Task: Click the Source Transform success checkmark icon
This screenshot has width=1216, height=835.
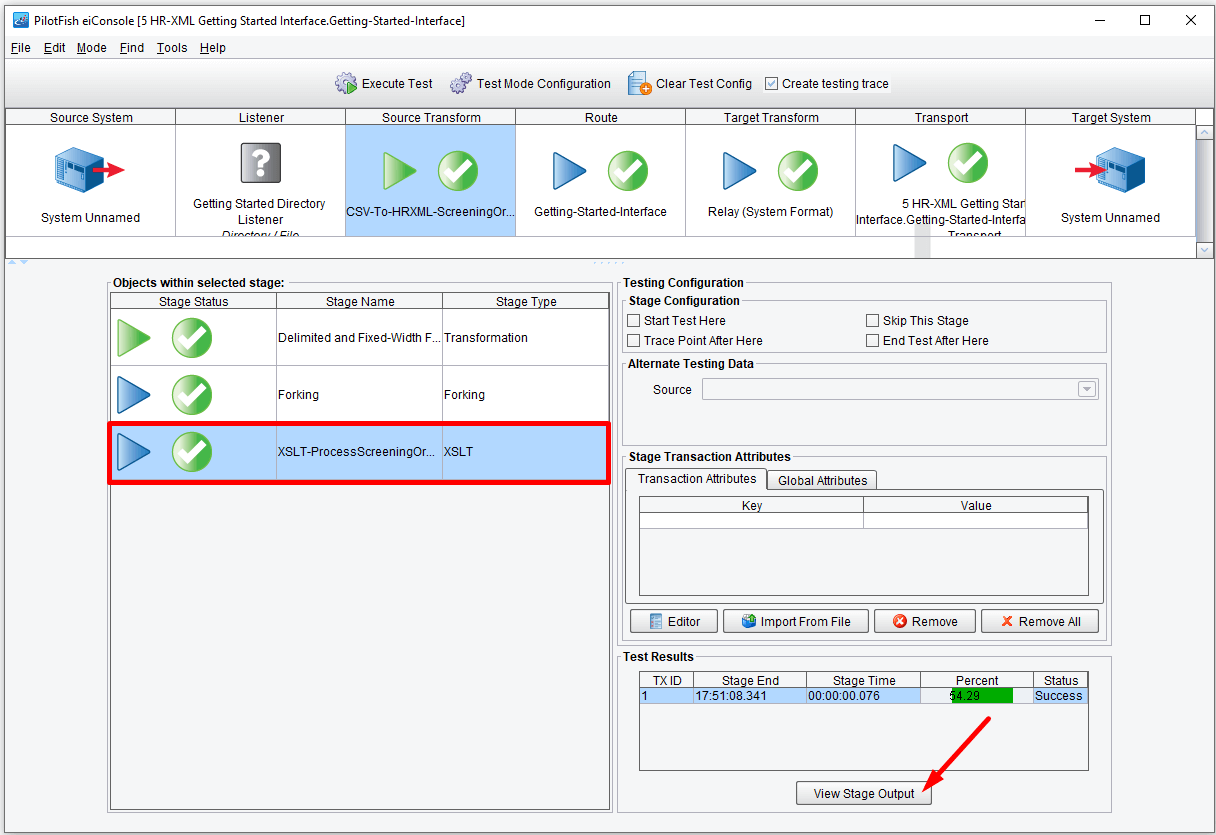Action: click(458, 171)
